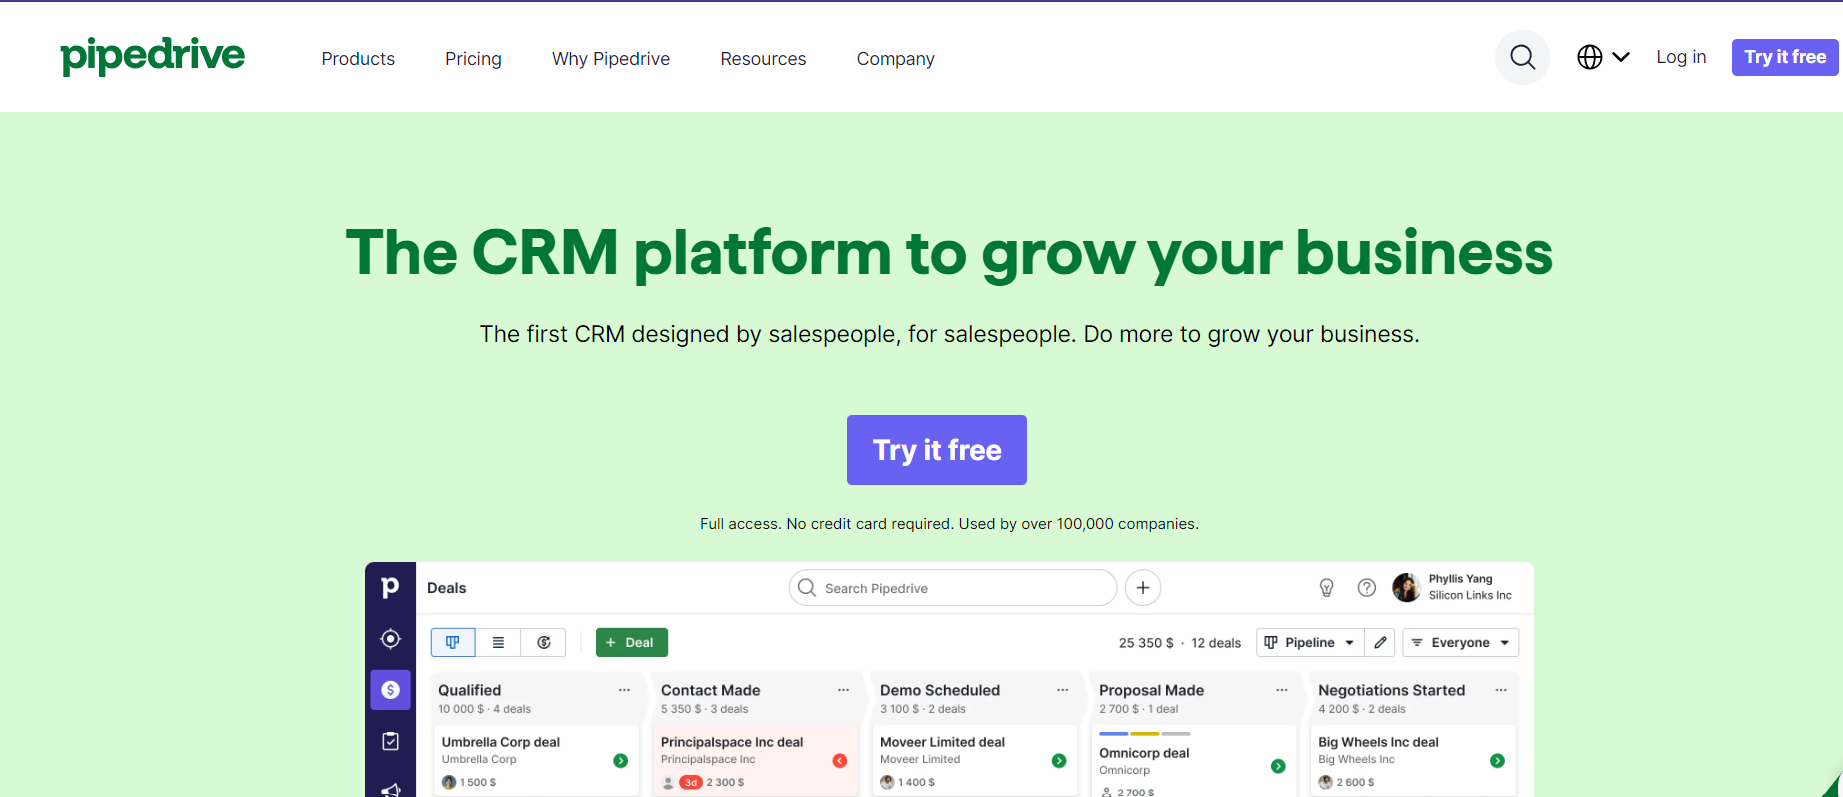Click the search icon inside Search Pipedrive
This screenshot has width=1843, height=797.
pyautogui.click(x=807, y=588)
